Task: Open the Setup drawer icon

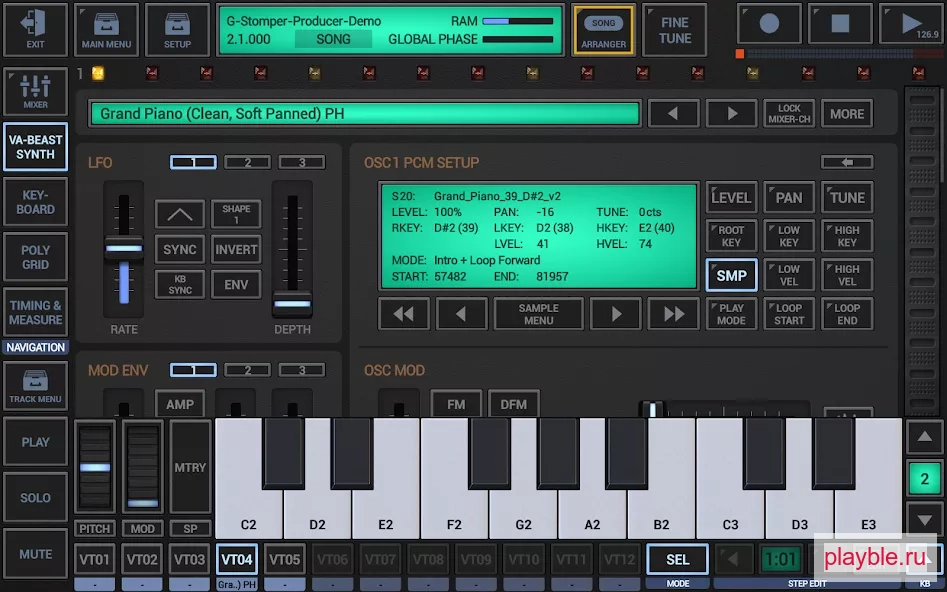Action: click(177, 29)
